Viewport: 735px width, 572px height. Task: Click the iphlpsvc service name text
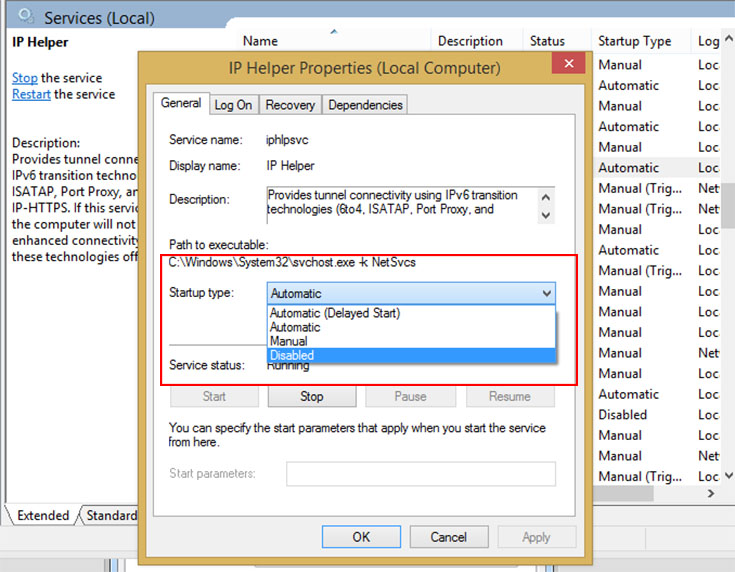pyautogui.click(x=287, y=140)
